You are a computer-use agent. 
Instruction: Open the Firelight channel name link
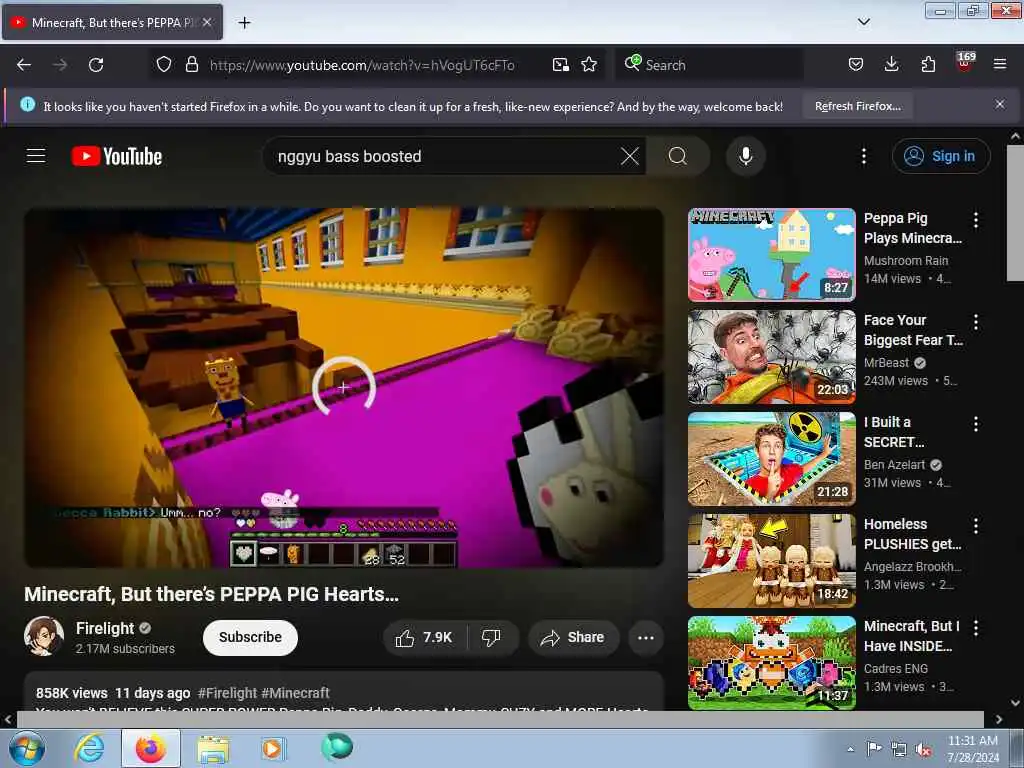click(x=104, y=628)
